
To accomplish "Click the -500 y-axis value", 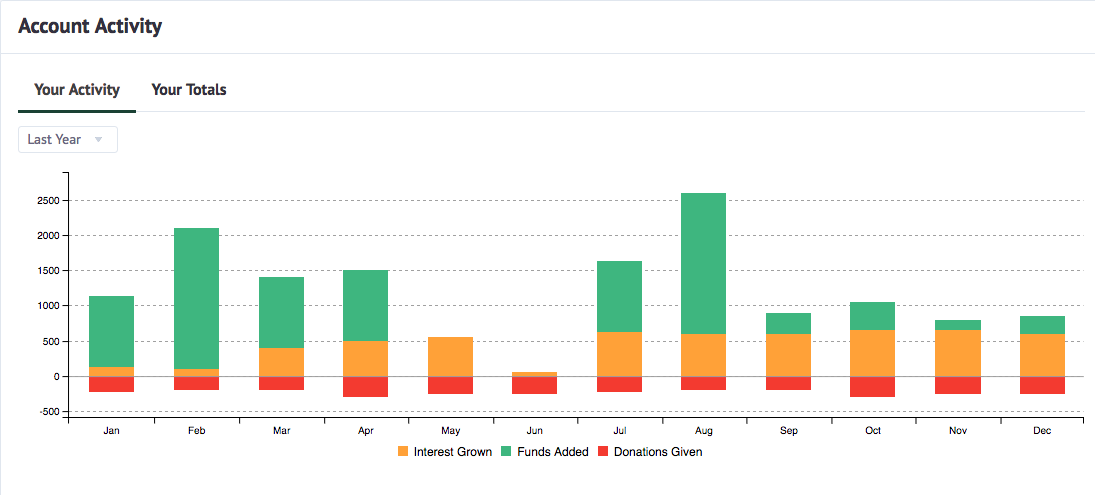I will (x=50, y=411).
